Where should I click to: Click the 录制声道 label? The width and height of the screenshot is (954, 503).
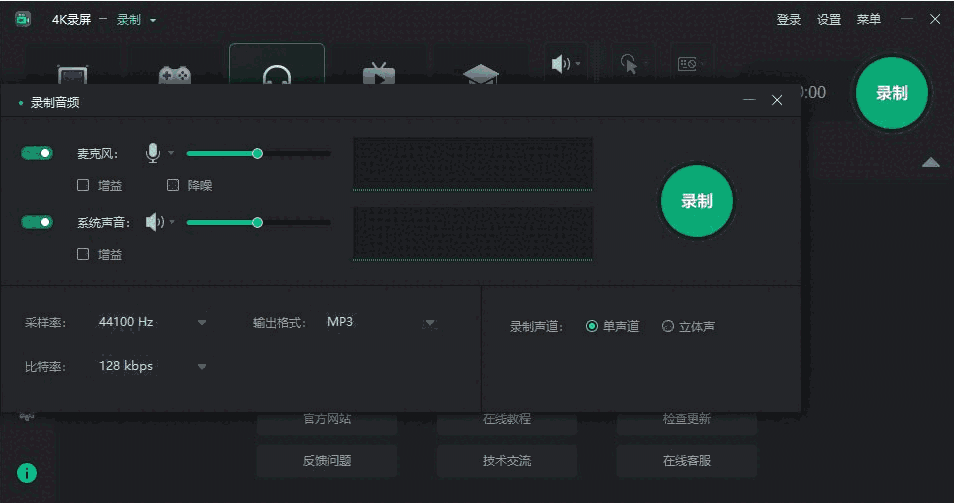pos(536,327)
